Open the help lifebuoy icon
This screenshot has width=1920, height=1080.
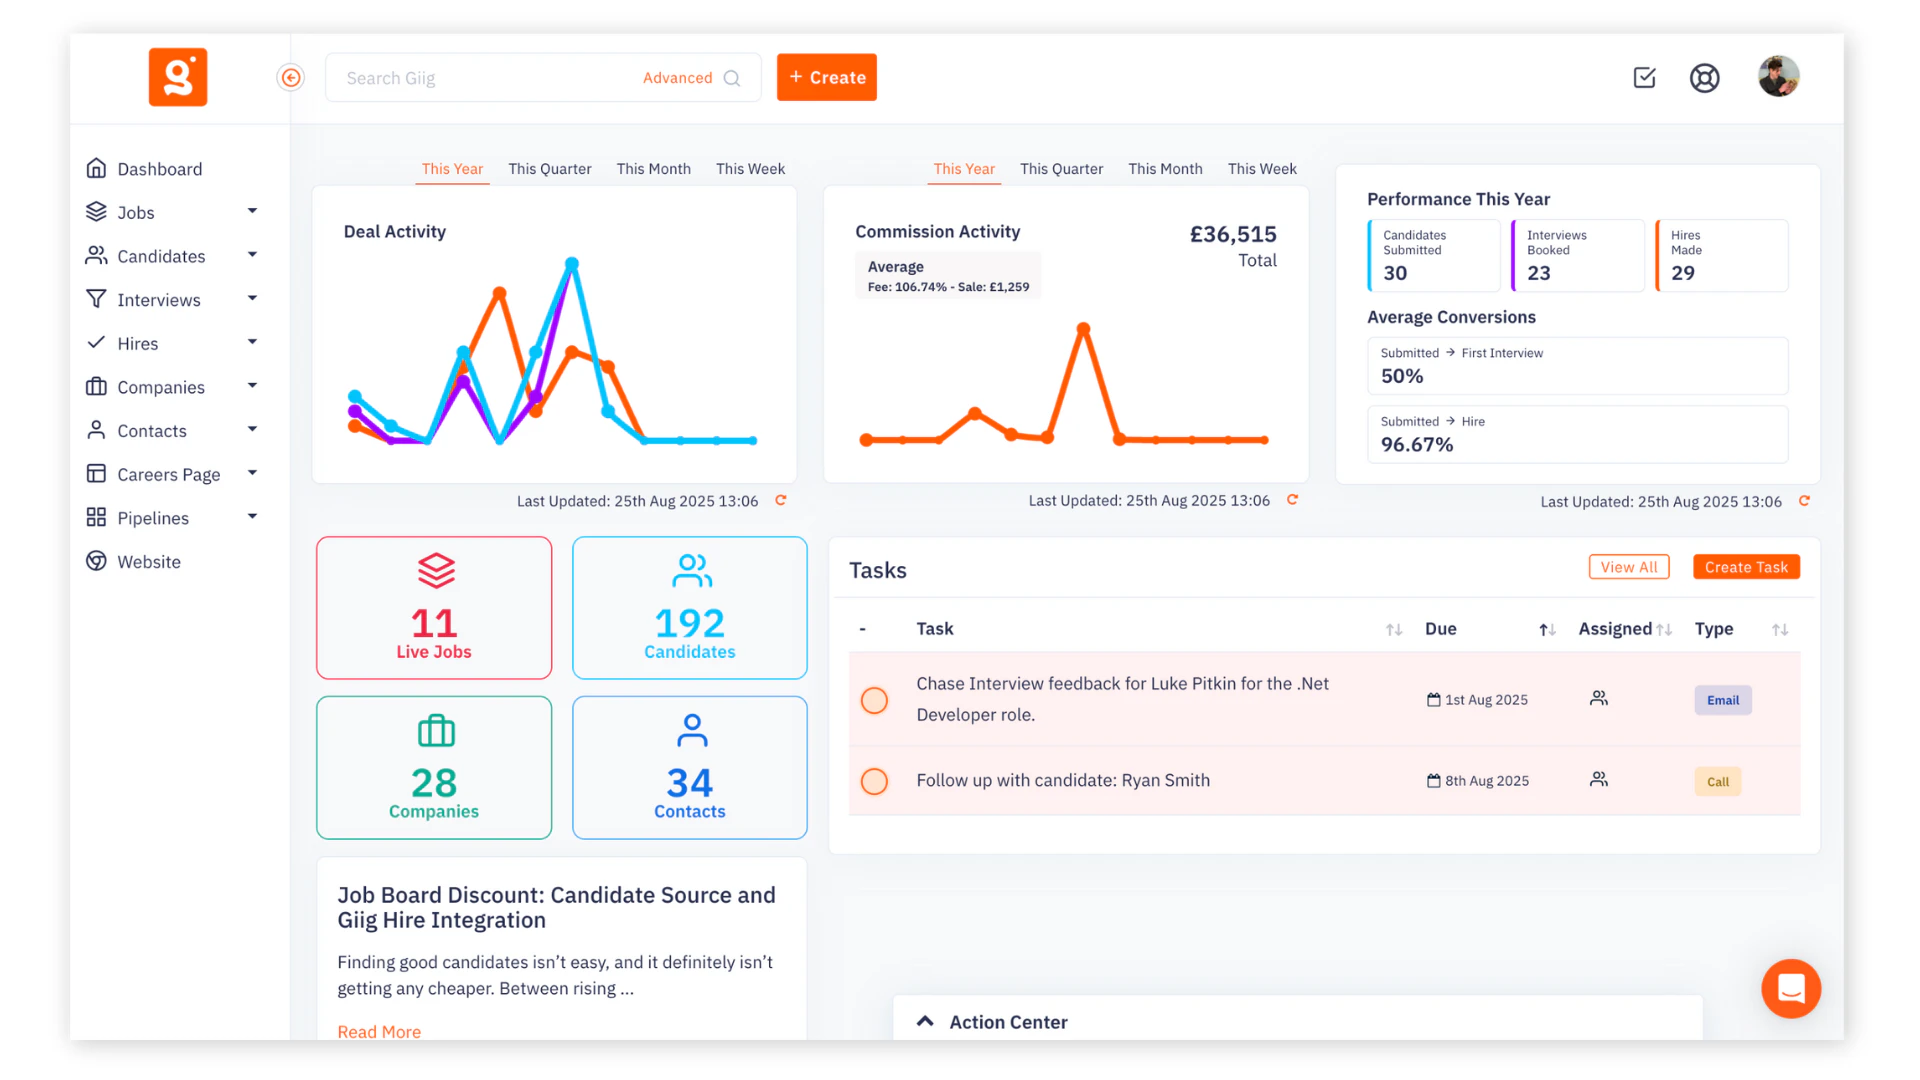tap(1704, 78)
